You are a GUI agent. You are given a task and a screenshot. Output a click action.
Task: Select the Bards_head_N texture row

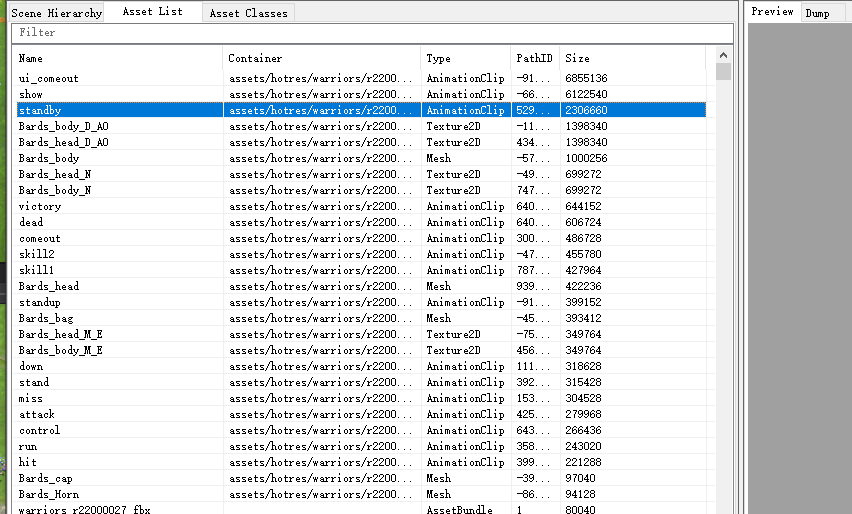[x=55, y=174]
